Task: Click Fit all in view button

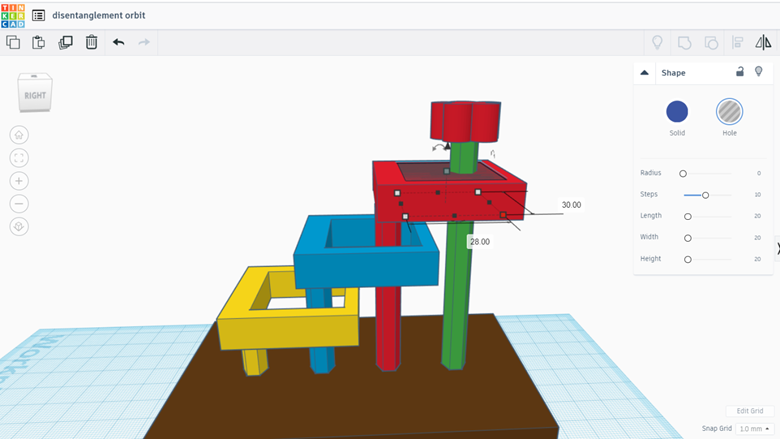Action: pyautogui.click(x=19, y=158)
